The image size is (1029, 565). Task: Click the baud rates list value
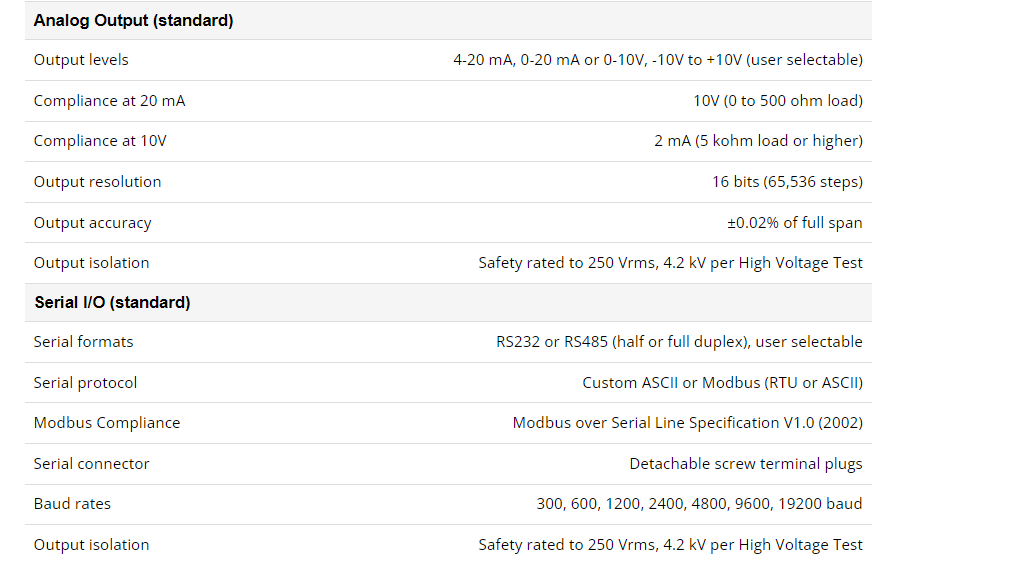click(x=699, y=504)
